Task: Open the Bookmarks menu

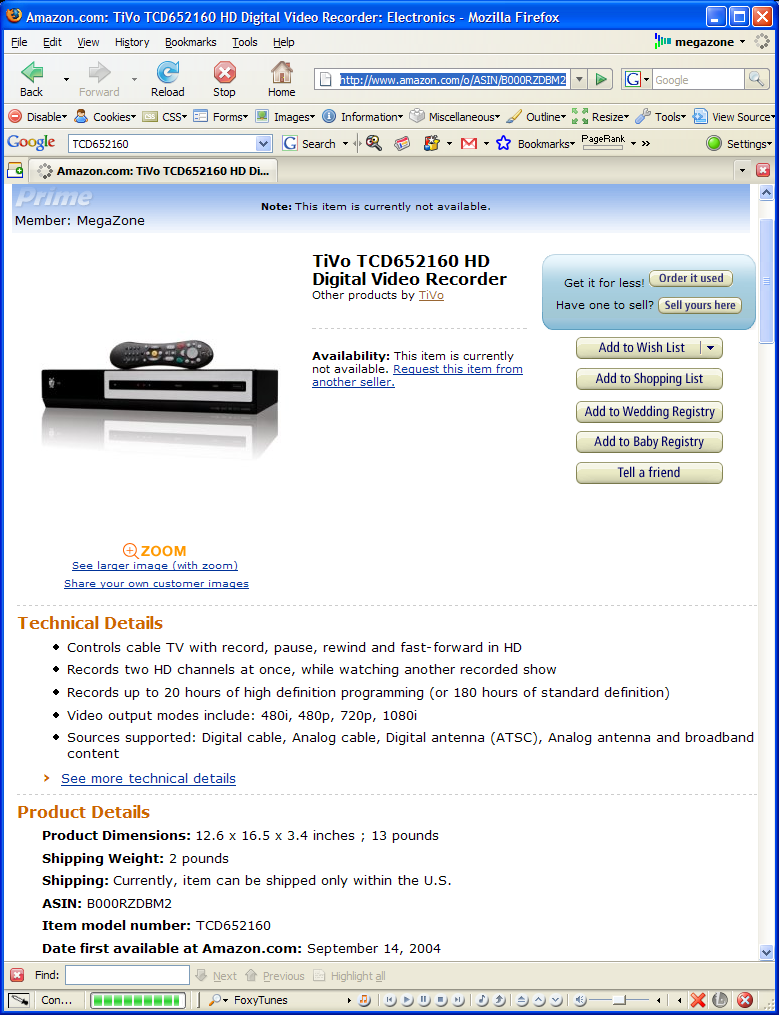Action: click(190, 42)
